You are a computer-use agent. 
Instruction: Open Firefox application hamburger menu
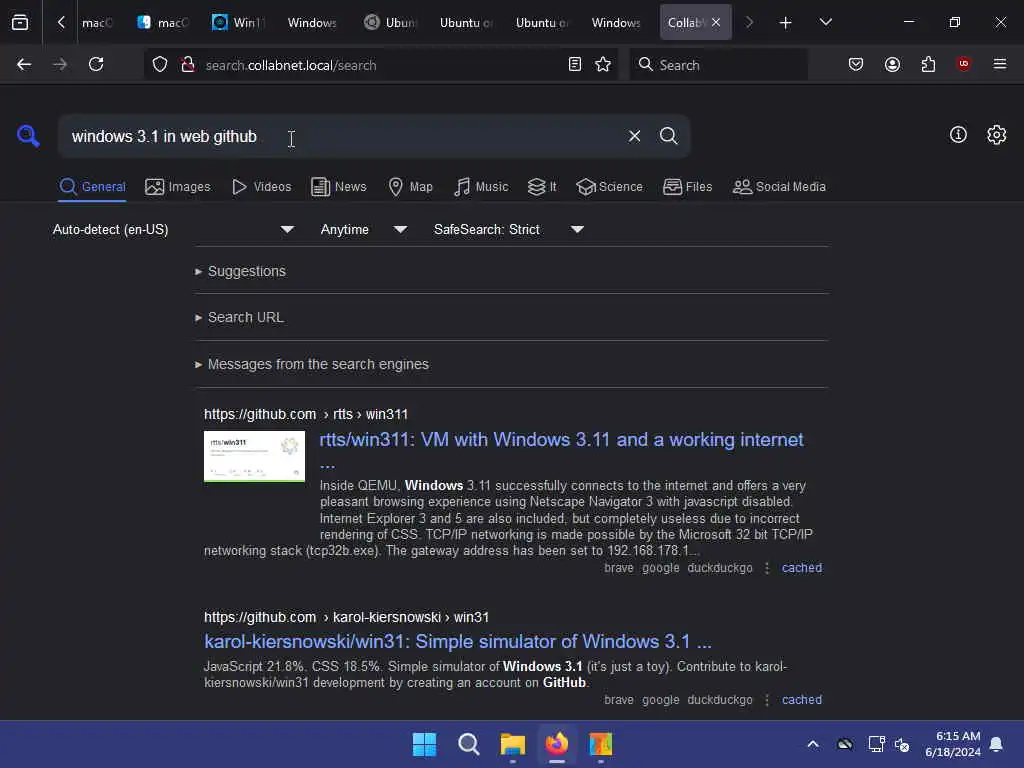[999, 64]
